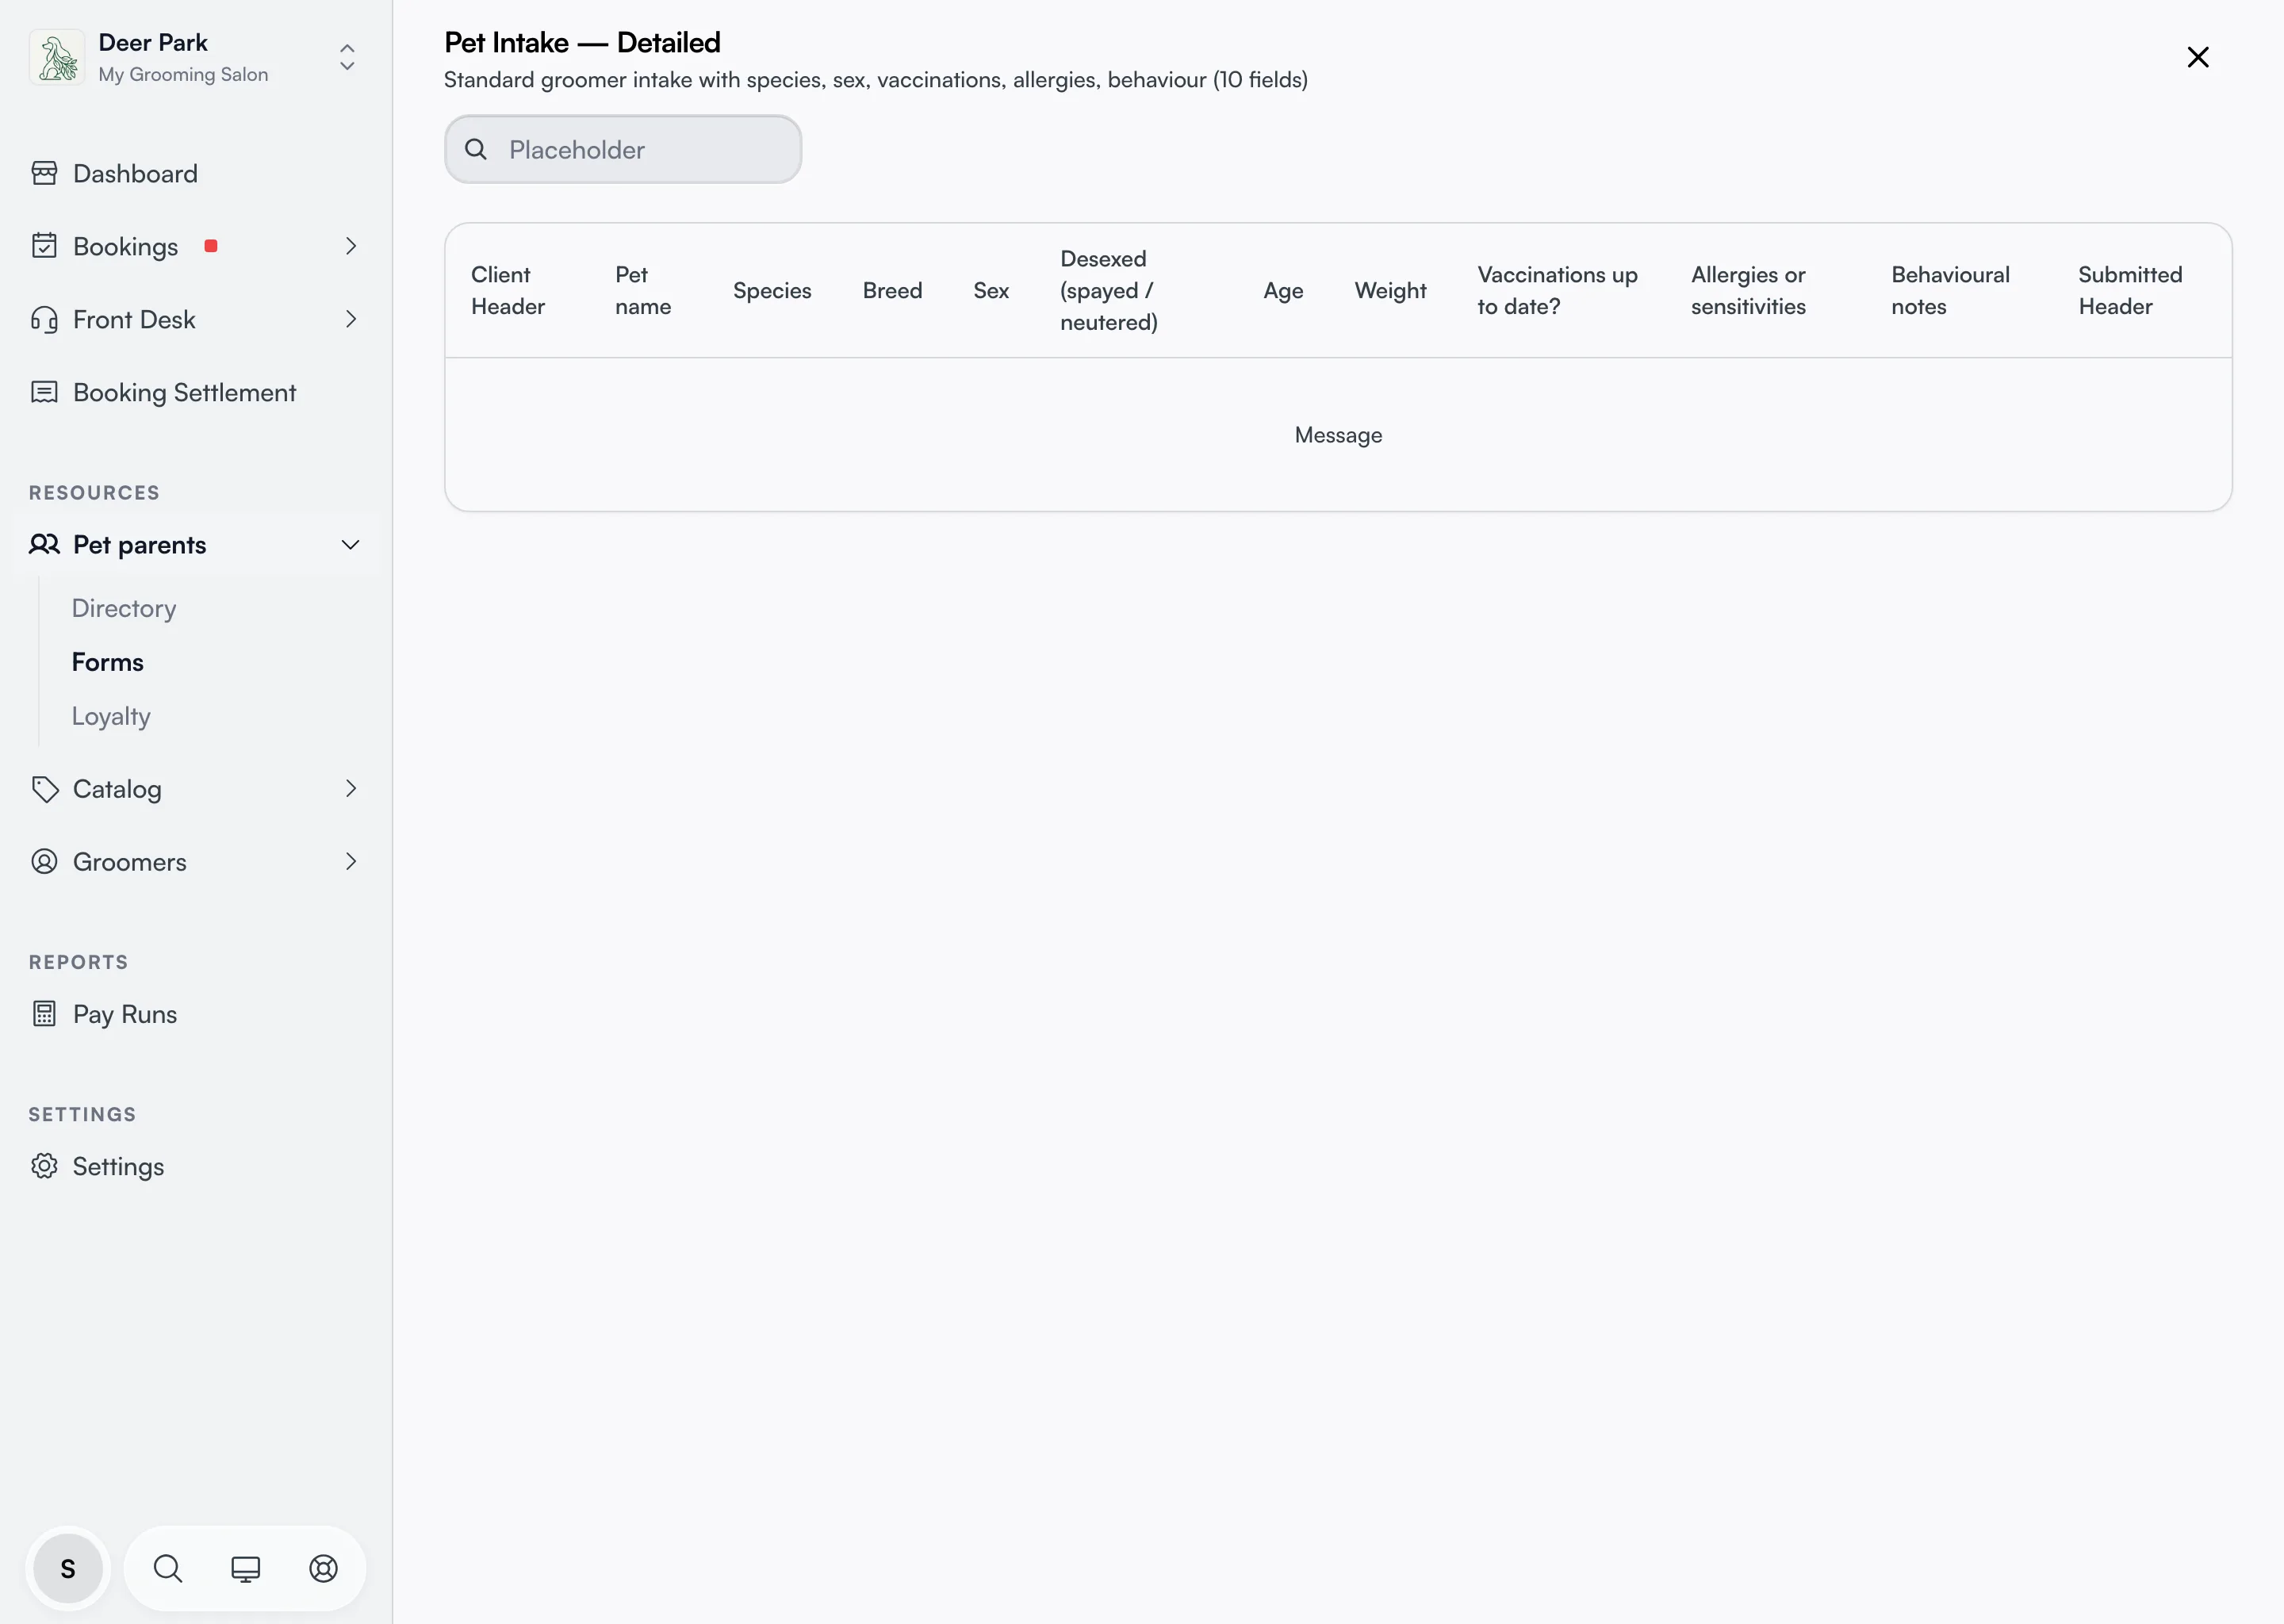Viewport: 2284px width, 1624px height.
Task: Click the search field magnifier icon
Action: click(476, 149)
